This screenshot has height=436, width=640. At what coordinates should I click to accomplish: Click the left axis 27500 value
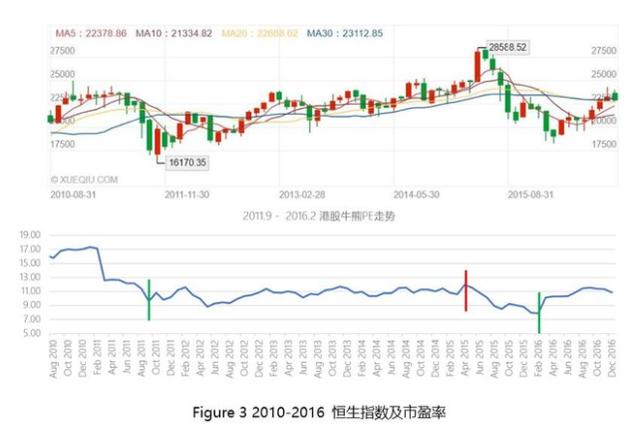(62, 51)
